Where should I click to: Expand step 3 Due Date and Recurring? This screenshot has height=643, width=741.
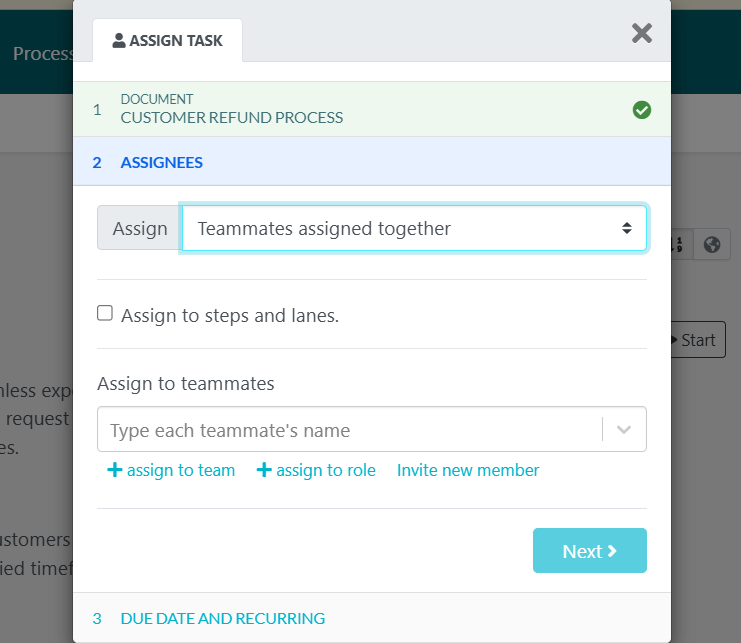click(222, 618)
